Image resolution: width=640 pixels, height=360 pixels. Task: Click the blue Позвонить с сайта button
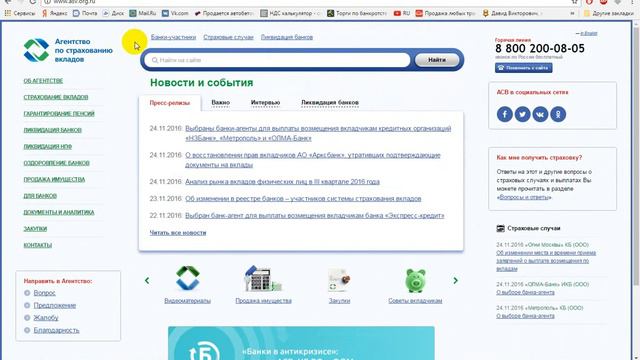pos(524,68)
